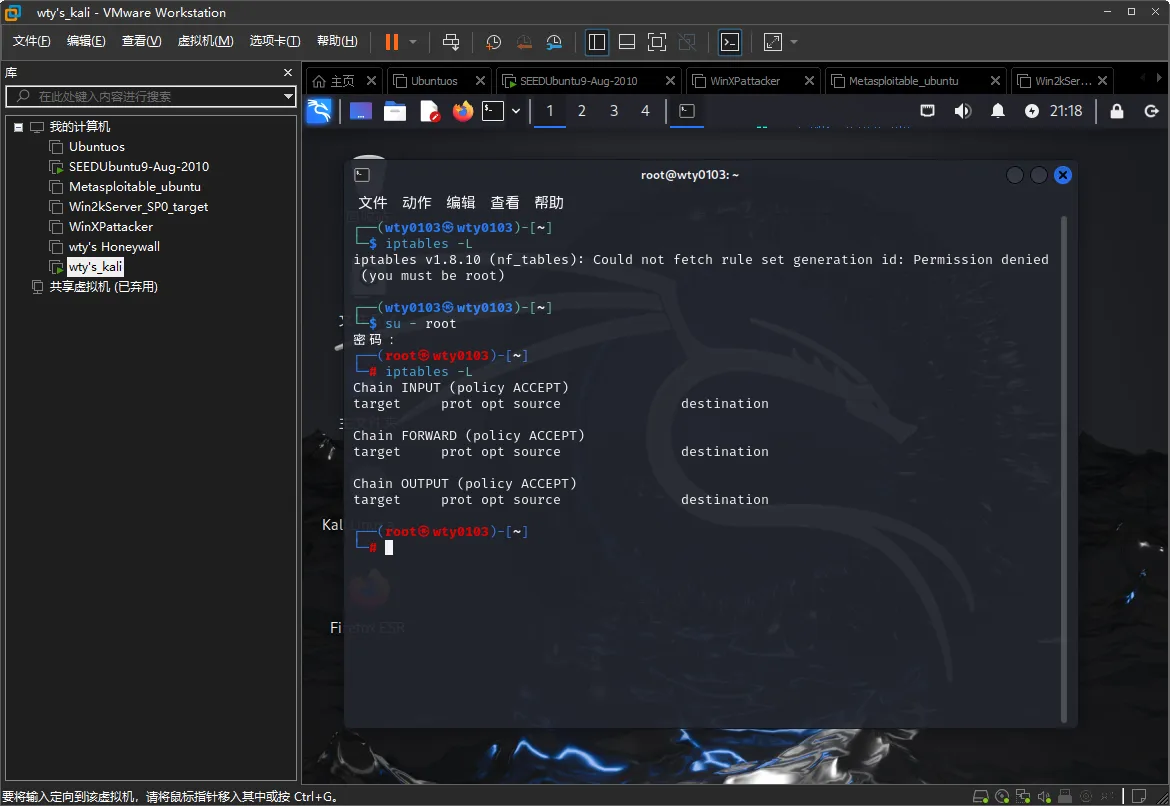The image size is (1170, 806).
Task: Launch the terminal emulator from the Kali panel
Action: [x=493, y=111]
